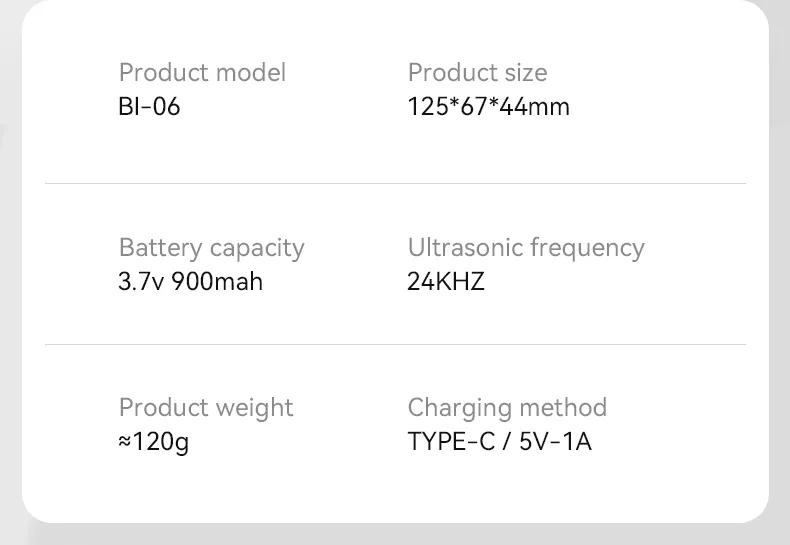790x545 pixels.
Task: Click the "900mah" capacity text
Action: coord(217,281)
